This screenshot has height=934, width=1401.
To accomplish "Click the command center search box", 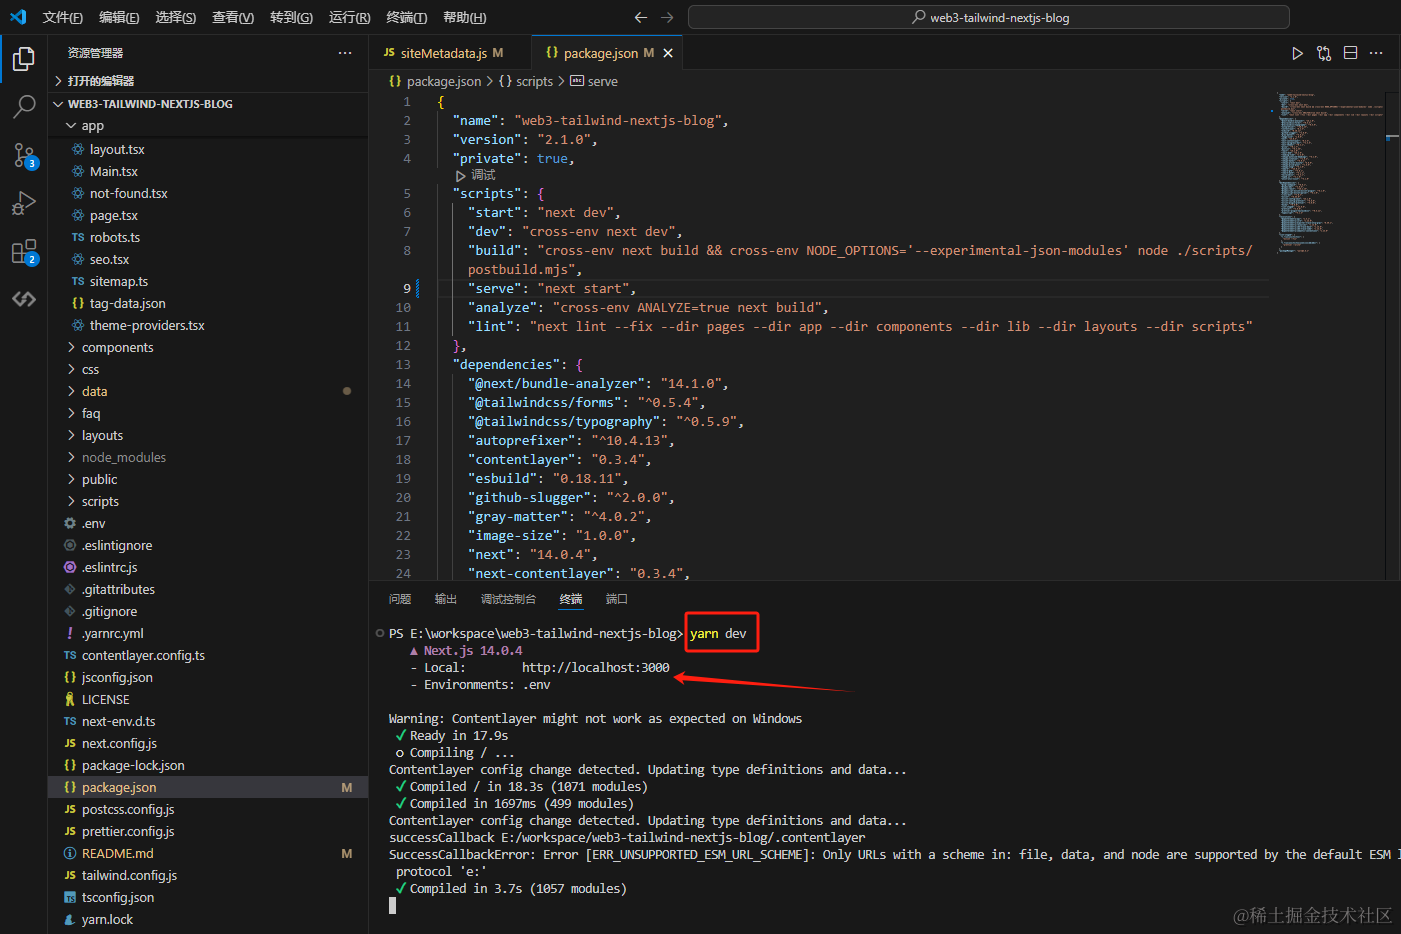I will 989,17.
